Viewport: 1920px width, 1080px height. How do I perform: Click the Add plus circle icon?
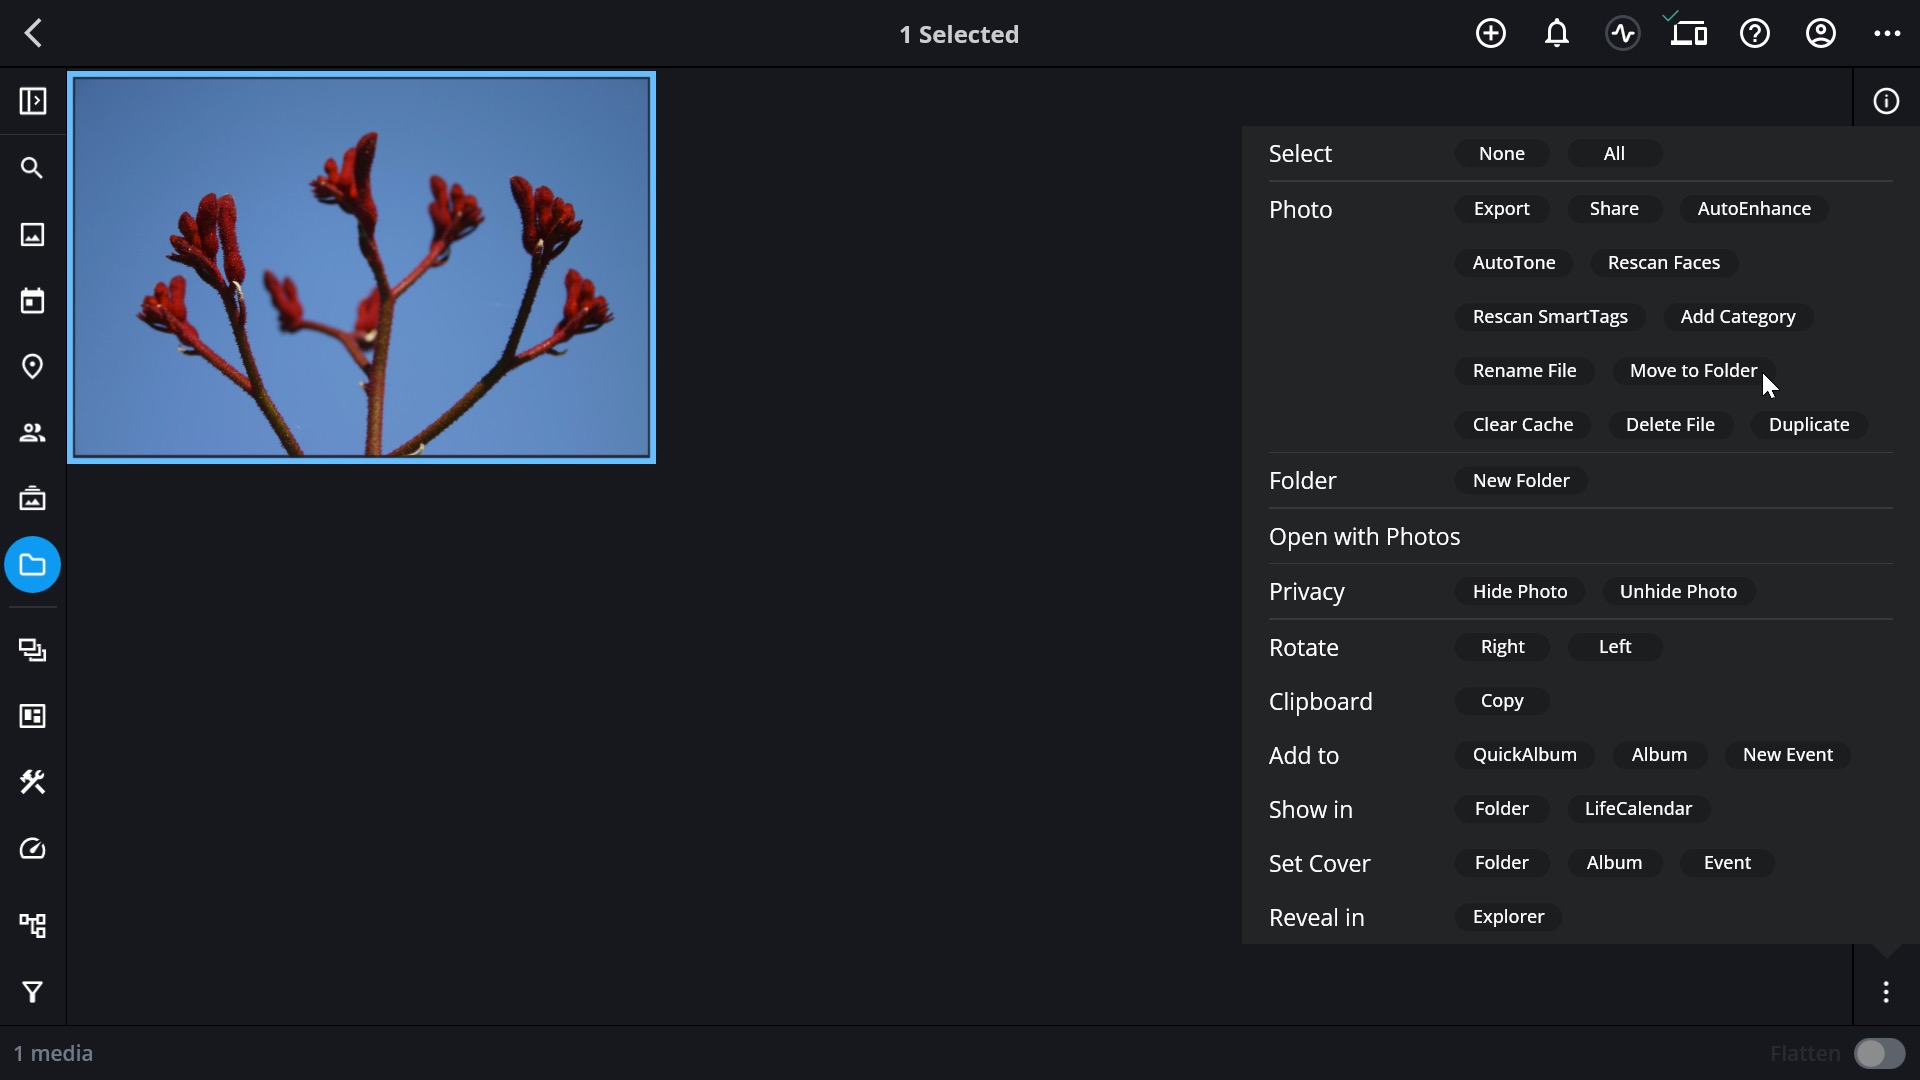coord(1490,33)
